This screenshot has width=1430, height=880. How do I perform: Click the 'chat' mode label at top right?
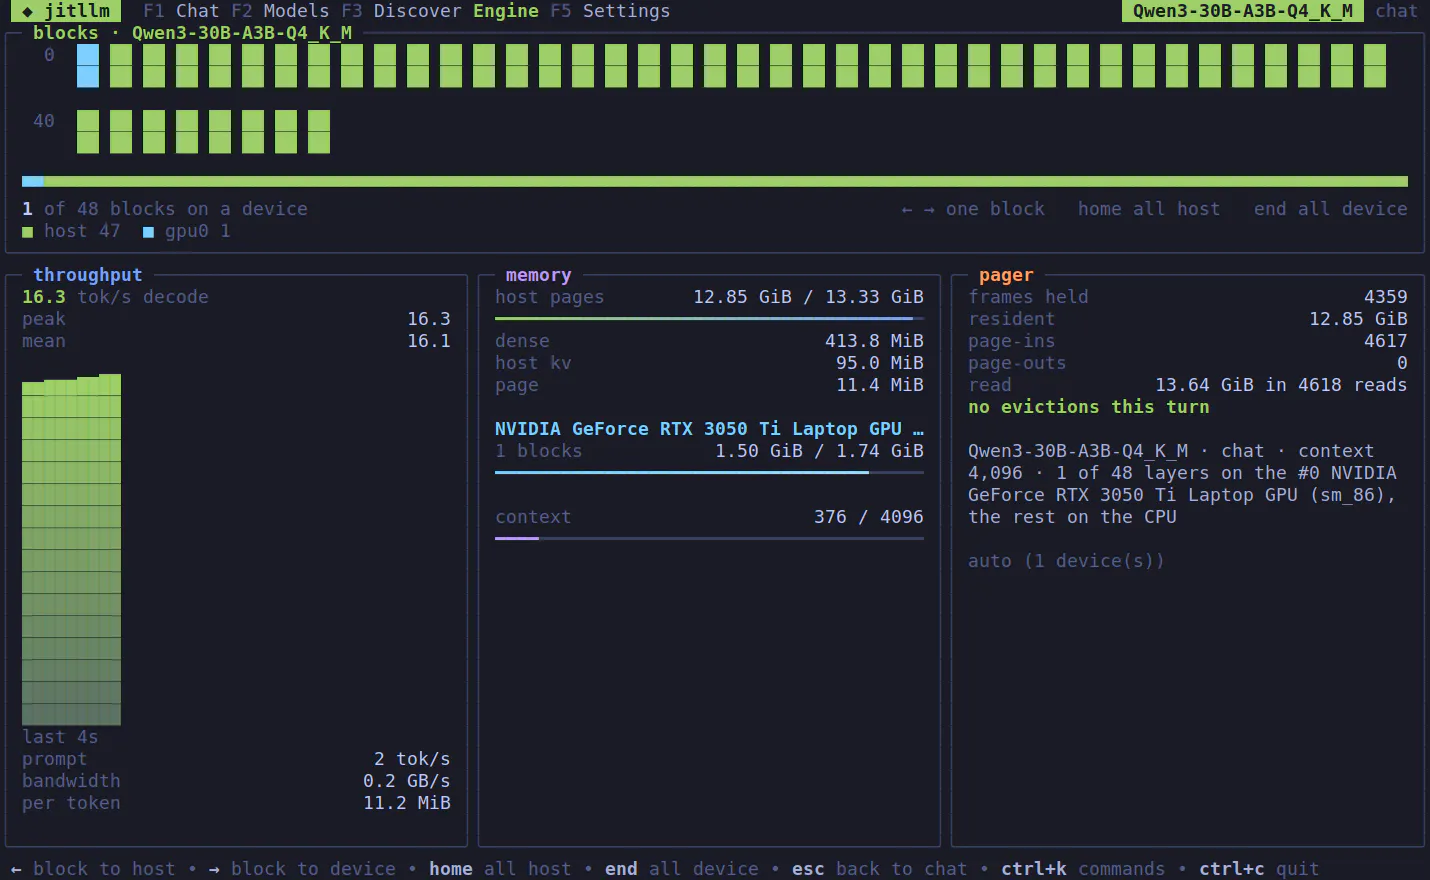[1397, 11]
